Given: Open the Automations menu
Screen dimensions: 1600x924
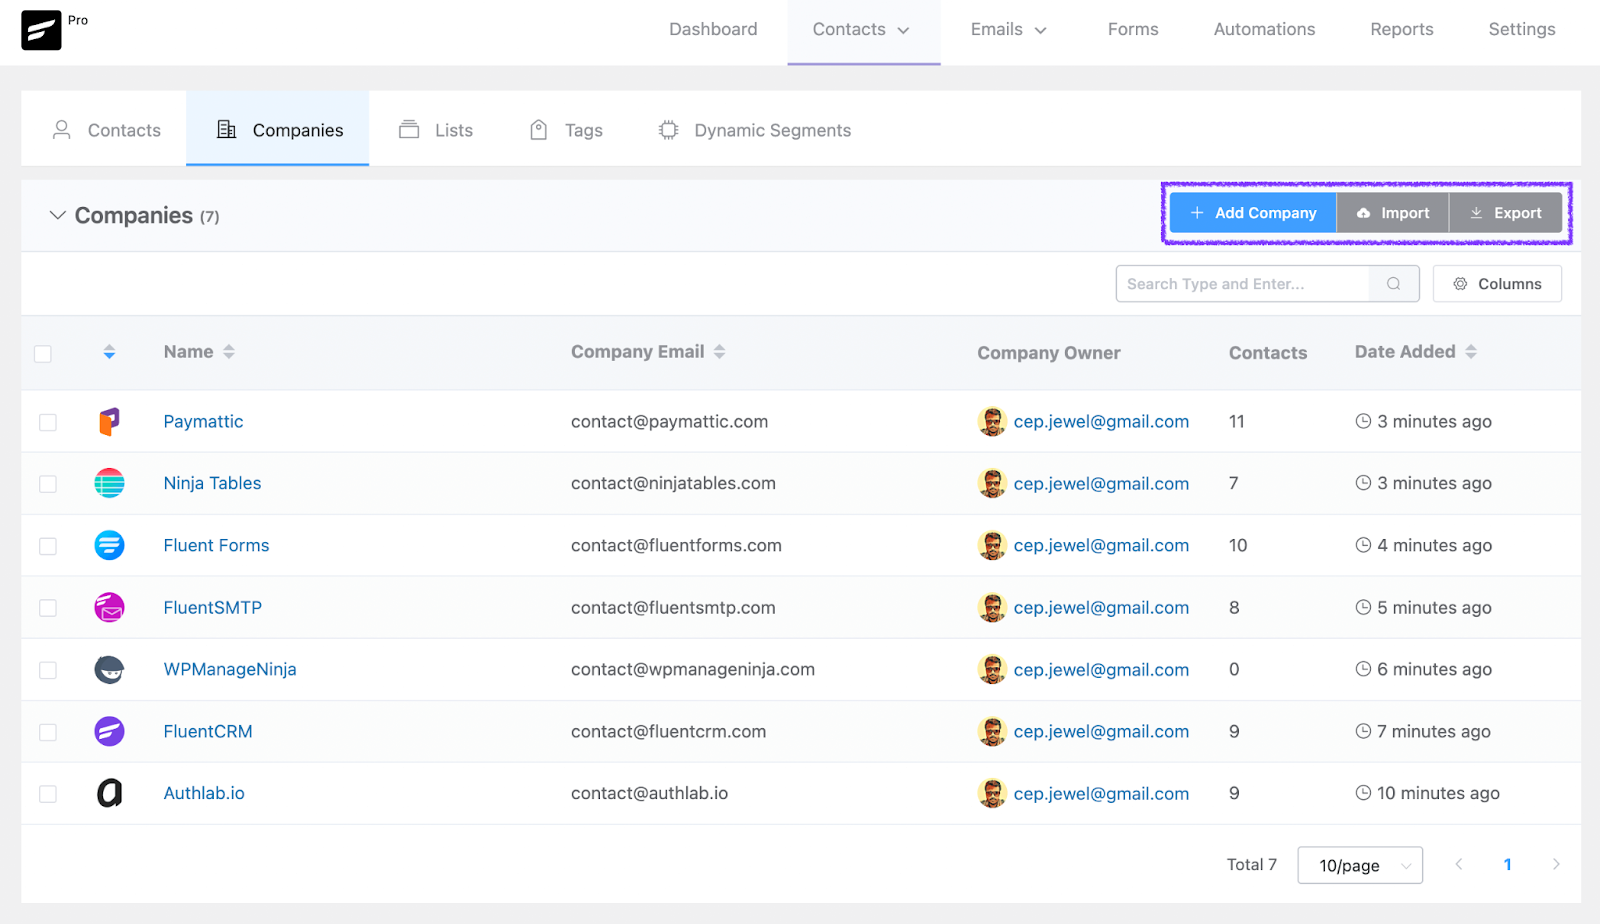Looking at the screenshot, I should click(x=1264, y=30).
